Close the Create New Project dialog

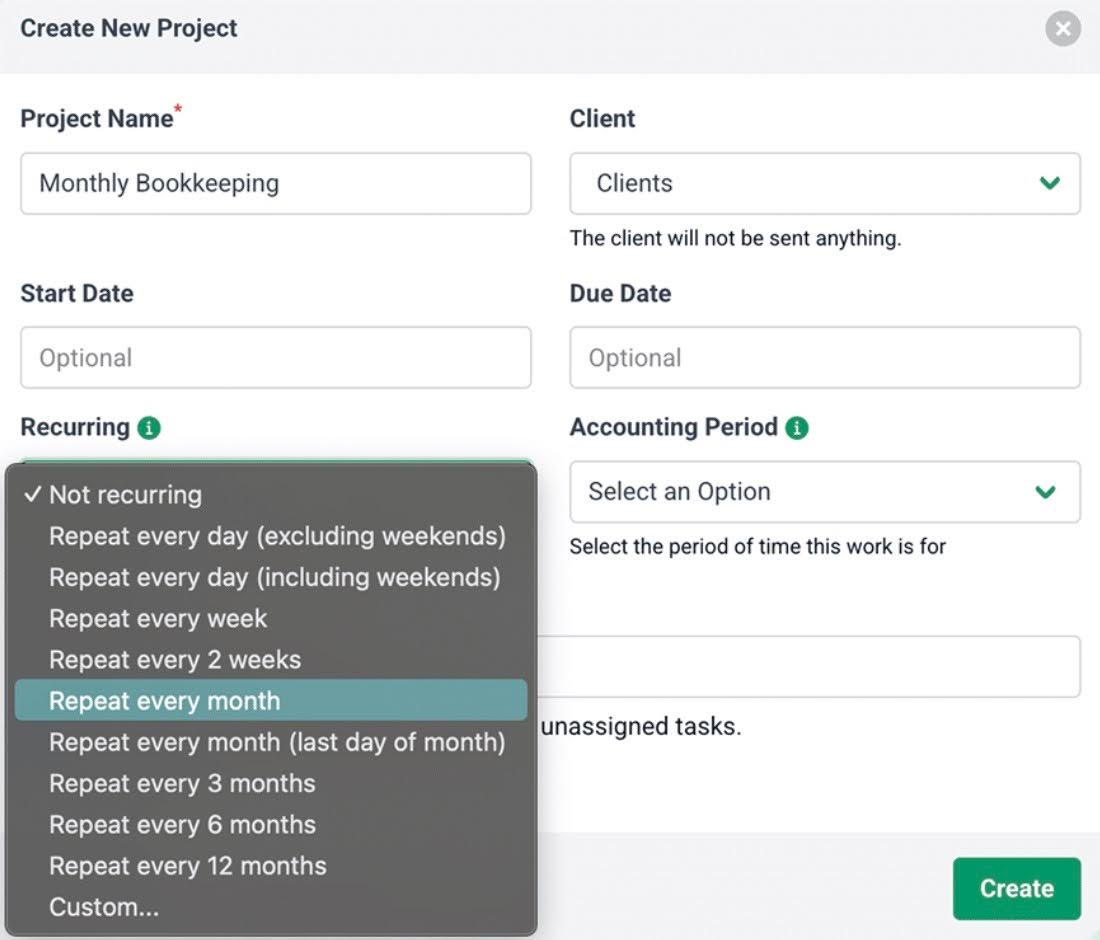coord(1062,28)
